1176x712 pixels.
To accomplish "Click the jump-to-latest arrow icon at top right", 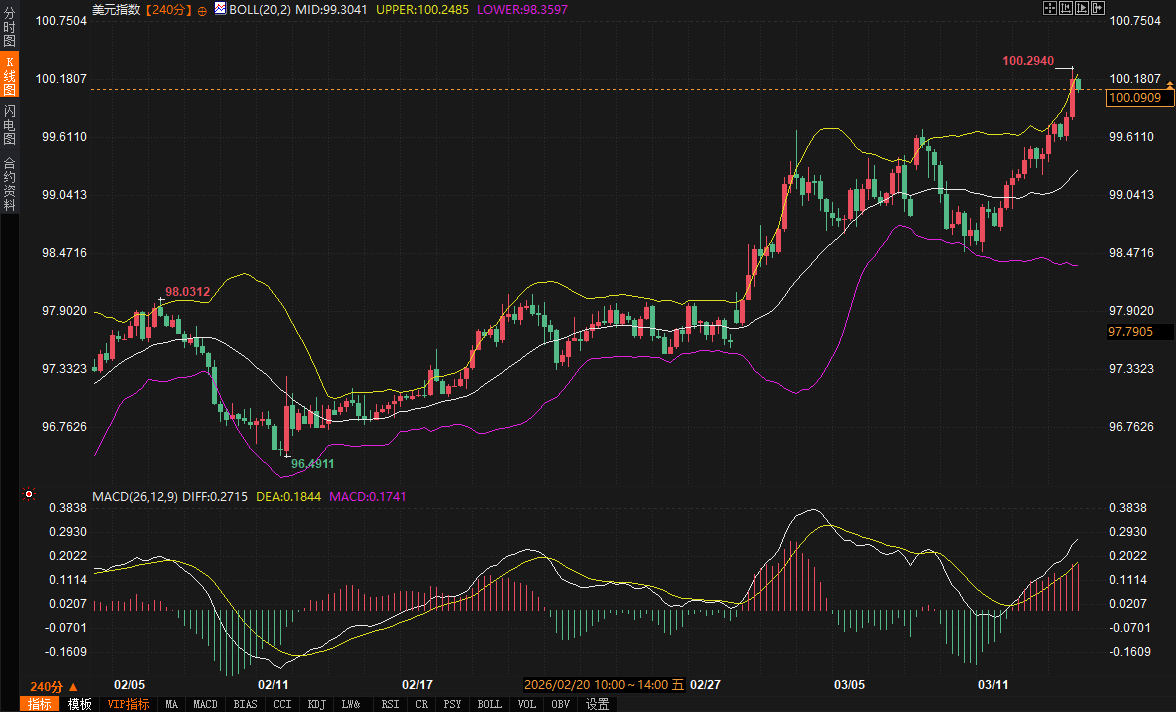I will [x=1098, y=8].
